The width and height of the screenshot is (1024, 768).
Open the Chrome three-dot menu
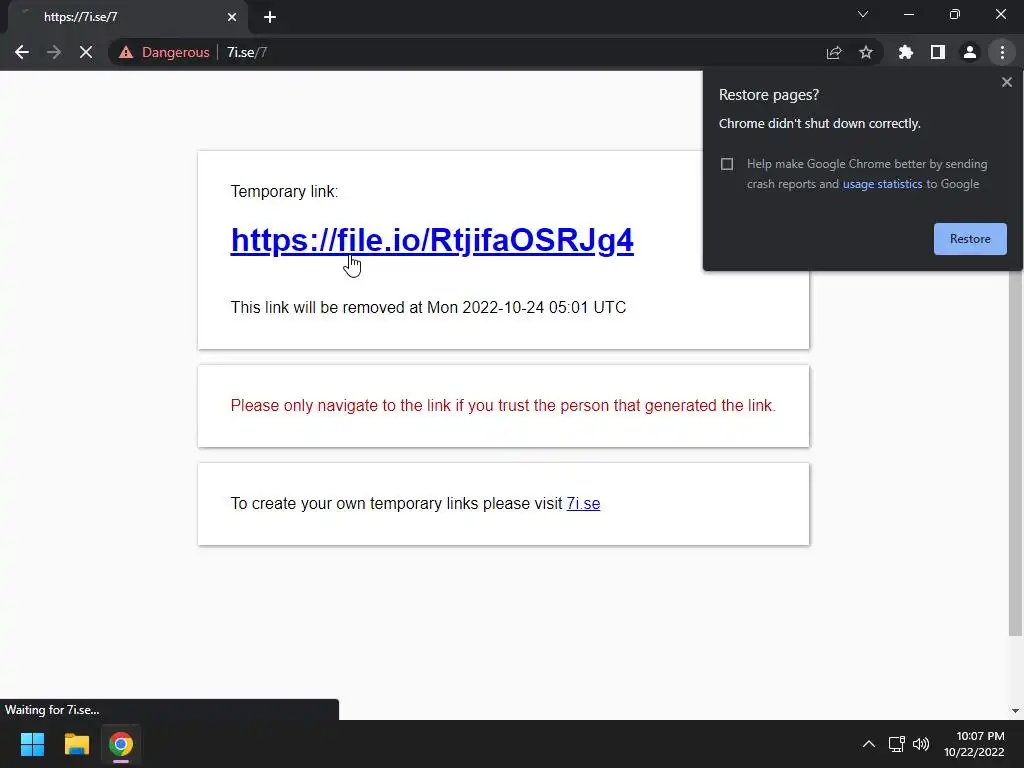pos(1002,52)
